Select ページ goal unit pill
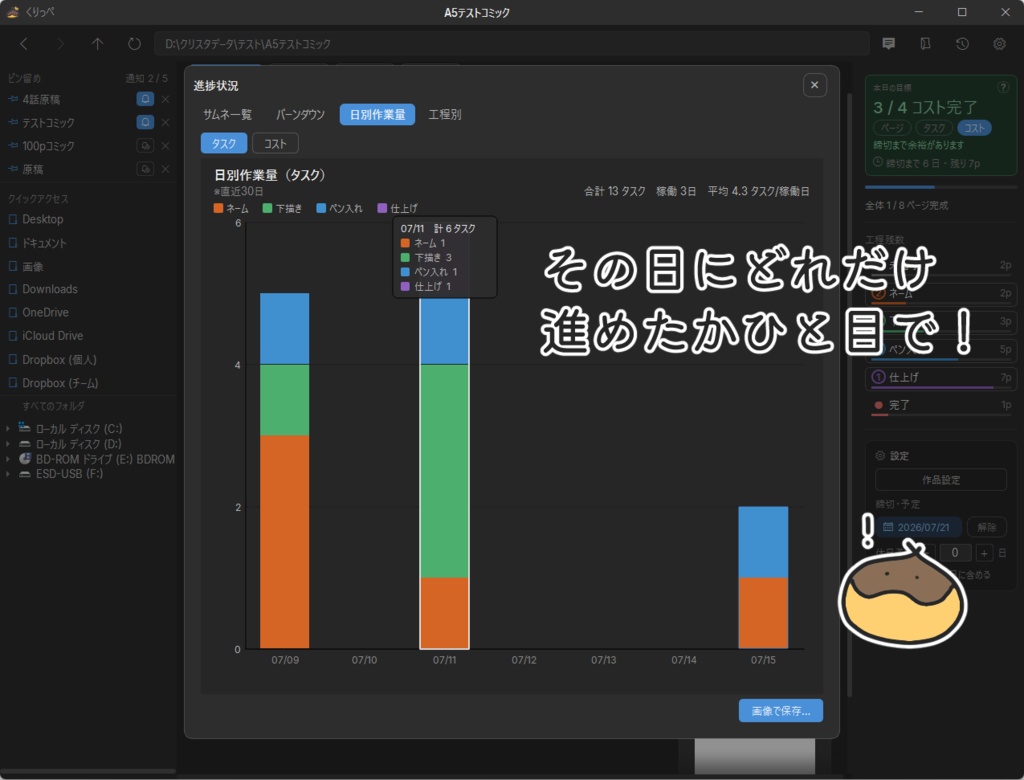Viewport: 1024px width, 780px height. [x=892, y=128]
